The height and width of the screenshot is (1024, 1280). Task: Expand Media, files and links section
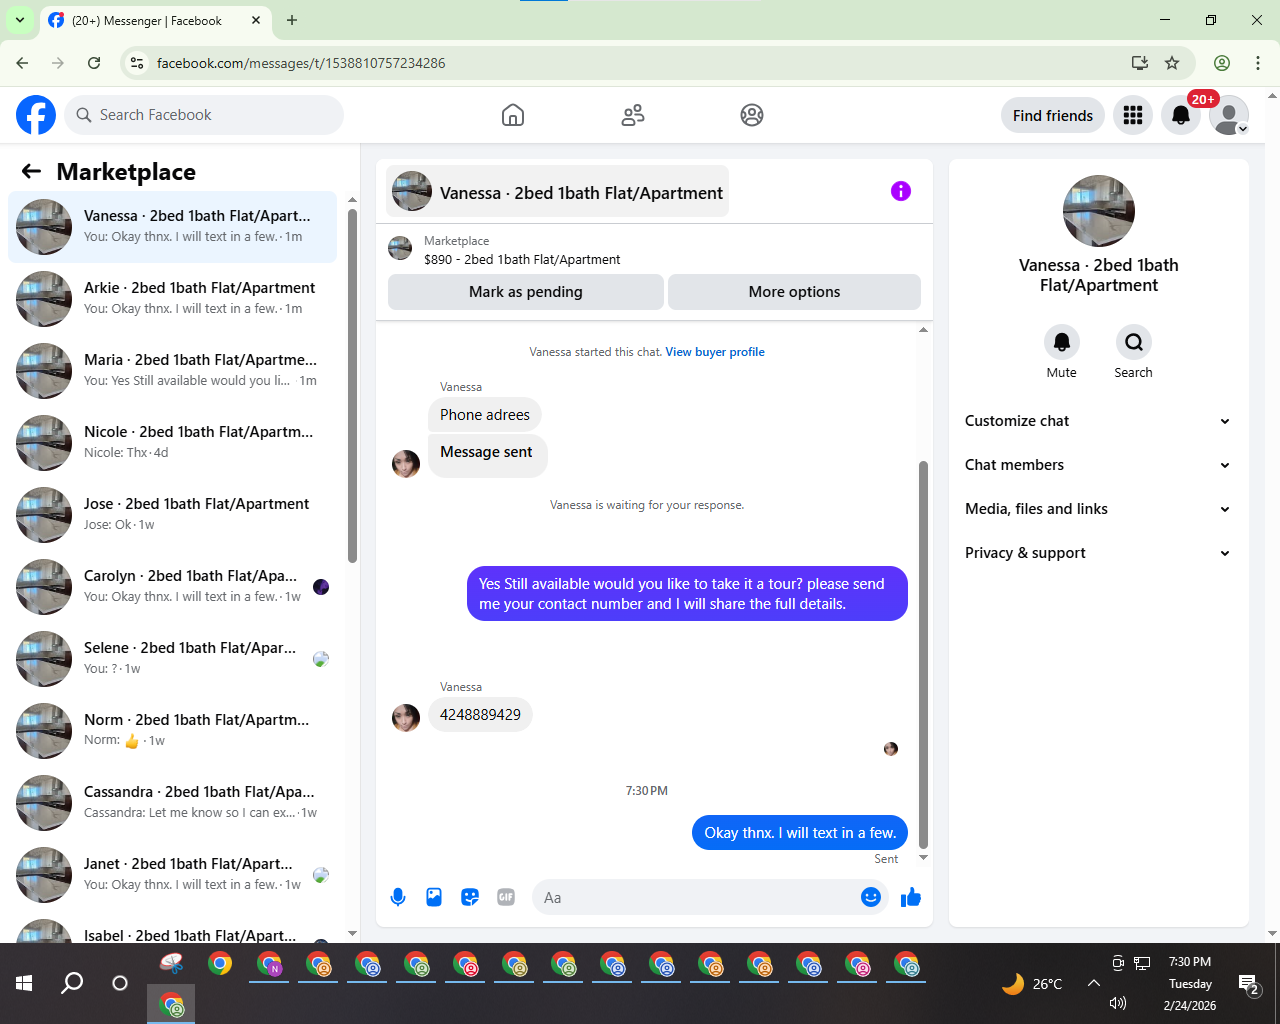pyautogui.click(x=1098, y=509)
